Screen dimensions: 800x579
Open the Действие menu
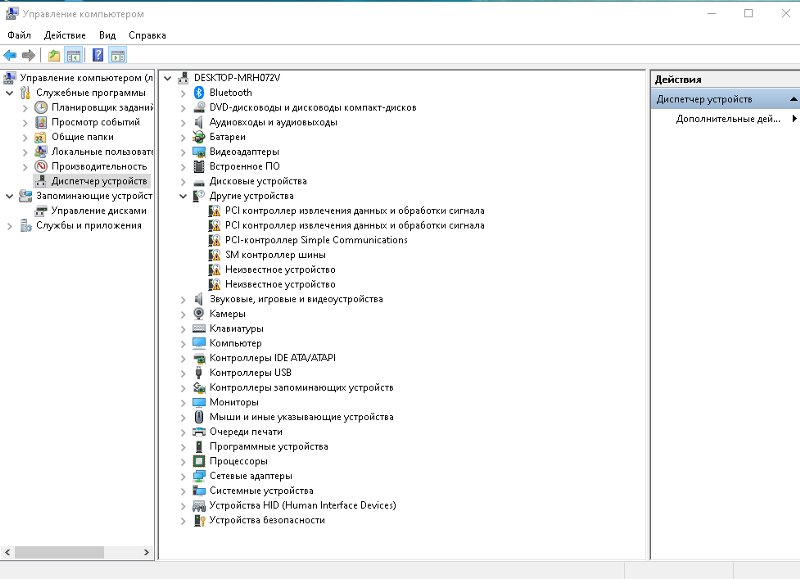64,35
